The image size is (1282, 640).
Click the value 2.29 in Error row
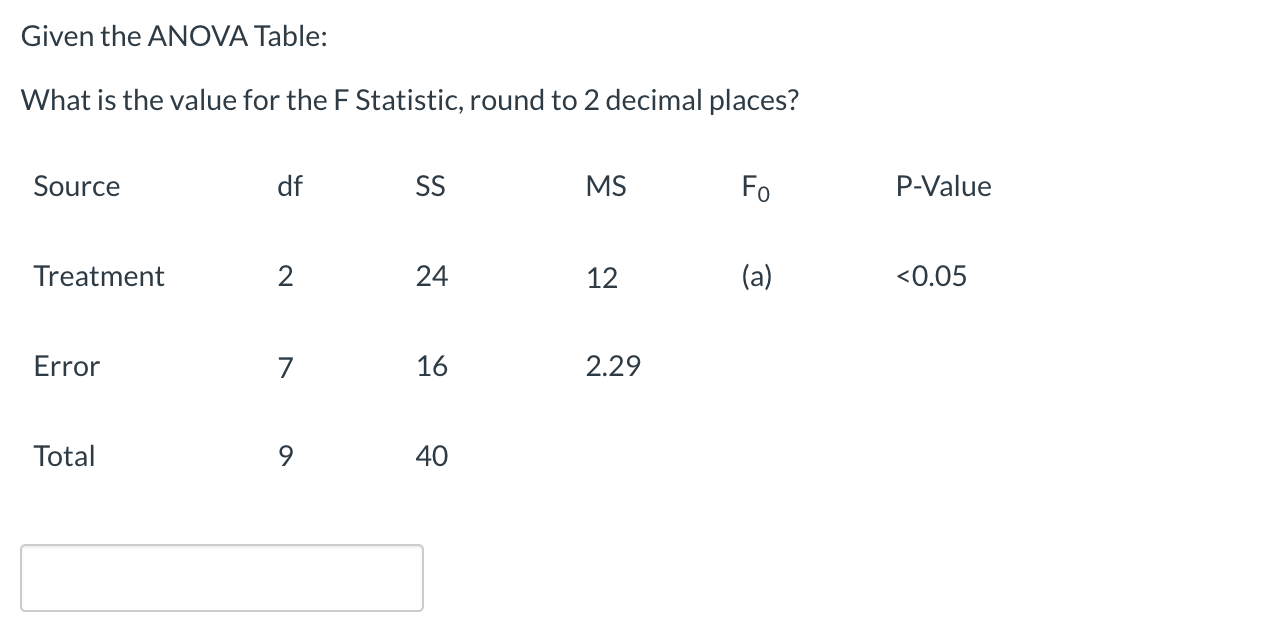point(613,366)
